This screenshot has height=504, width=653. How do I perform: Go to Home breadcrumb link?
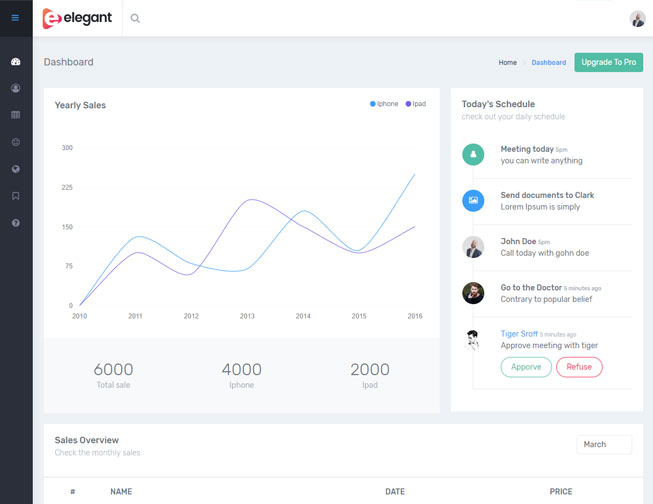[508, 63]
